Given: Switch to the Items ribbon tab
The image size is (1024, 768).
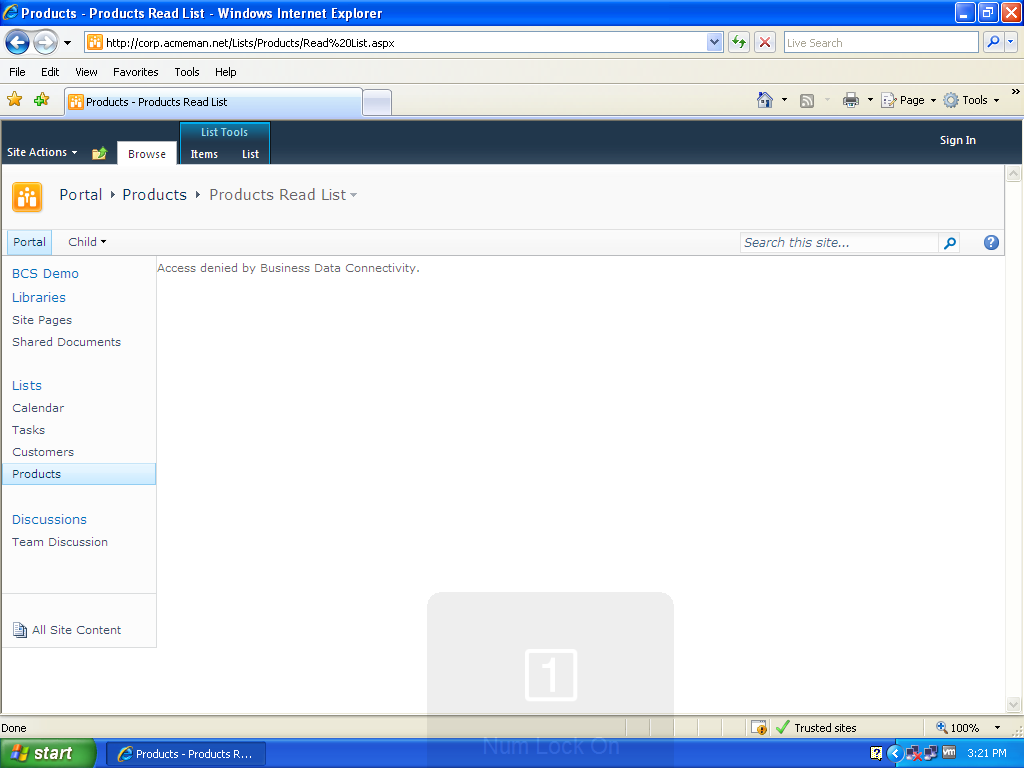Looking at the screenshot, I should pyautogui.click(x=204, y=154).
